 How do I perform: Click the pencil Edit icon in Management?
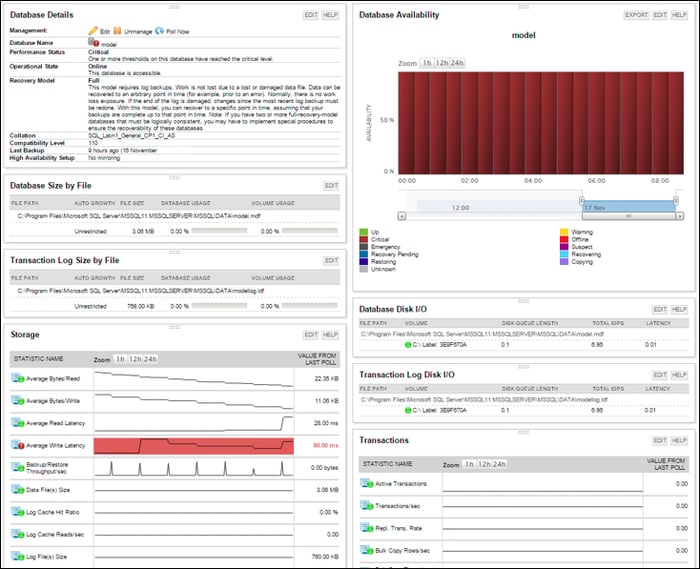[x=93, y=31]
